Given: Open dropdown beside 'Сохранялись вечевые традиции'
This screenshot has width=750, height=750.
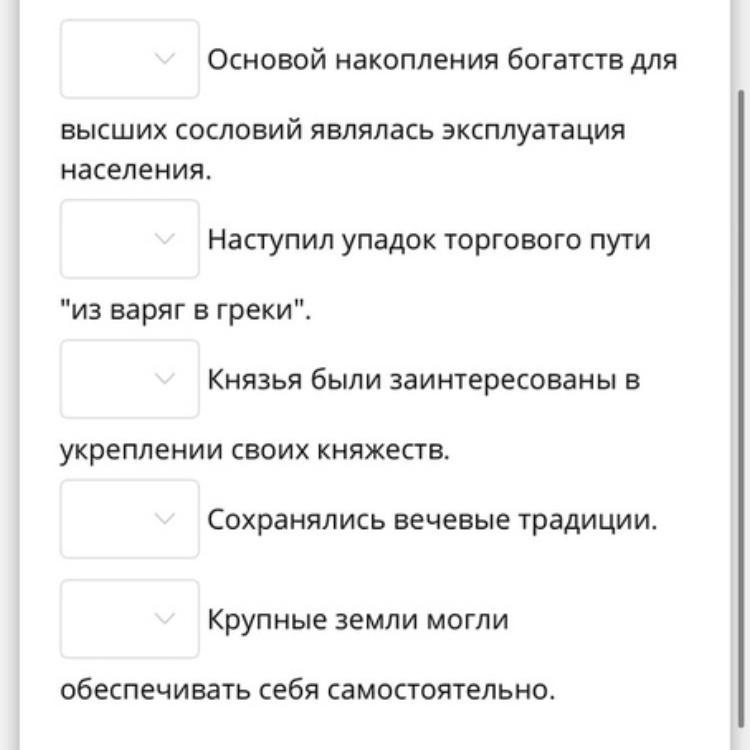Looking at the screenshot, I should click(x=129, y=519).
